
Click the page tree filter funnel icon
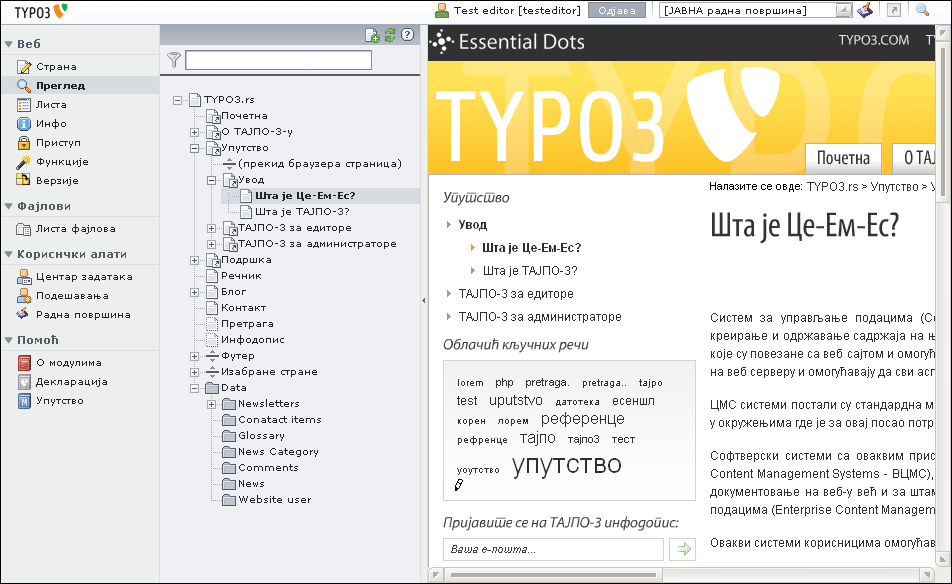(x=174, y=59)
